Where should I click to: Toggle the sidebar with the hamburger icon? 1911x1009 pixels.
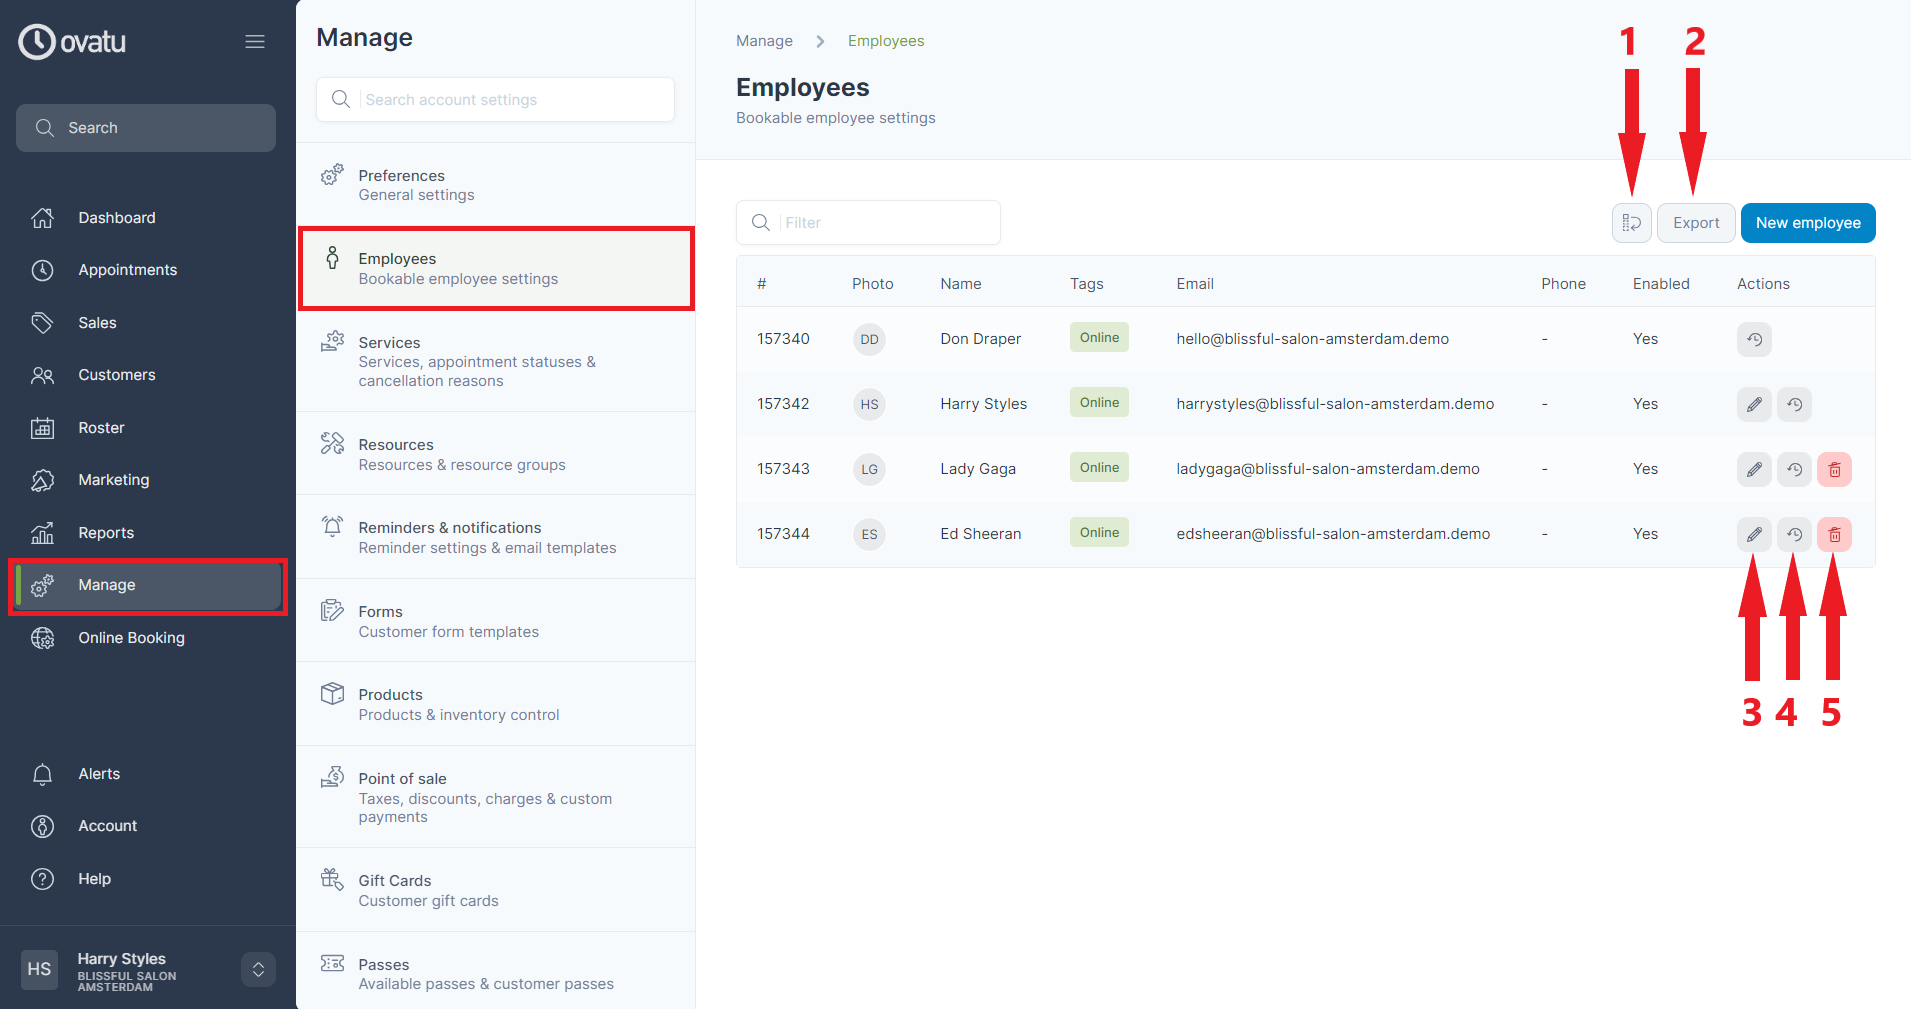[255, 41]
